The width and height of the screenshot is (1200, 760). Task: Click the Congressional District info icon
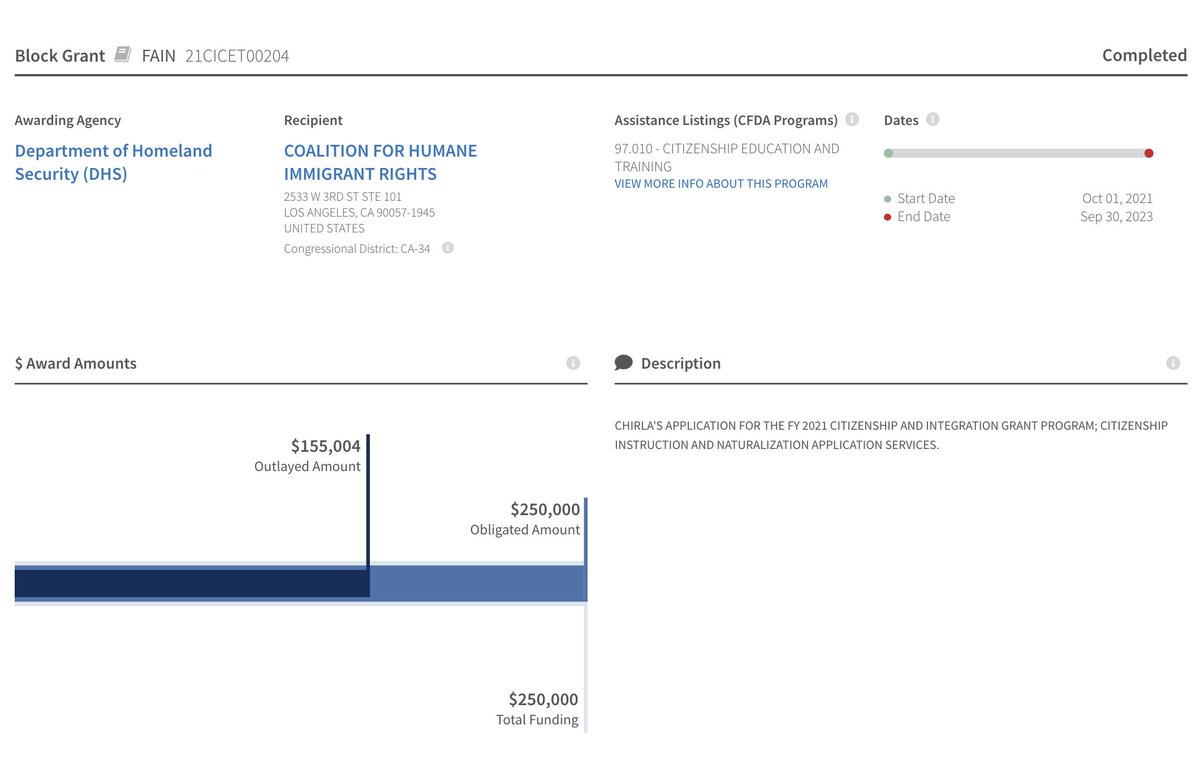(448, 248)
